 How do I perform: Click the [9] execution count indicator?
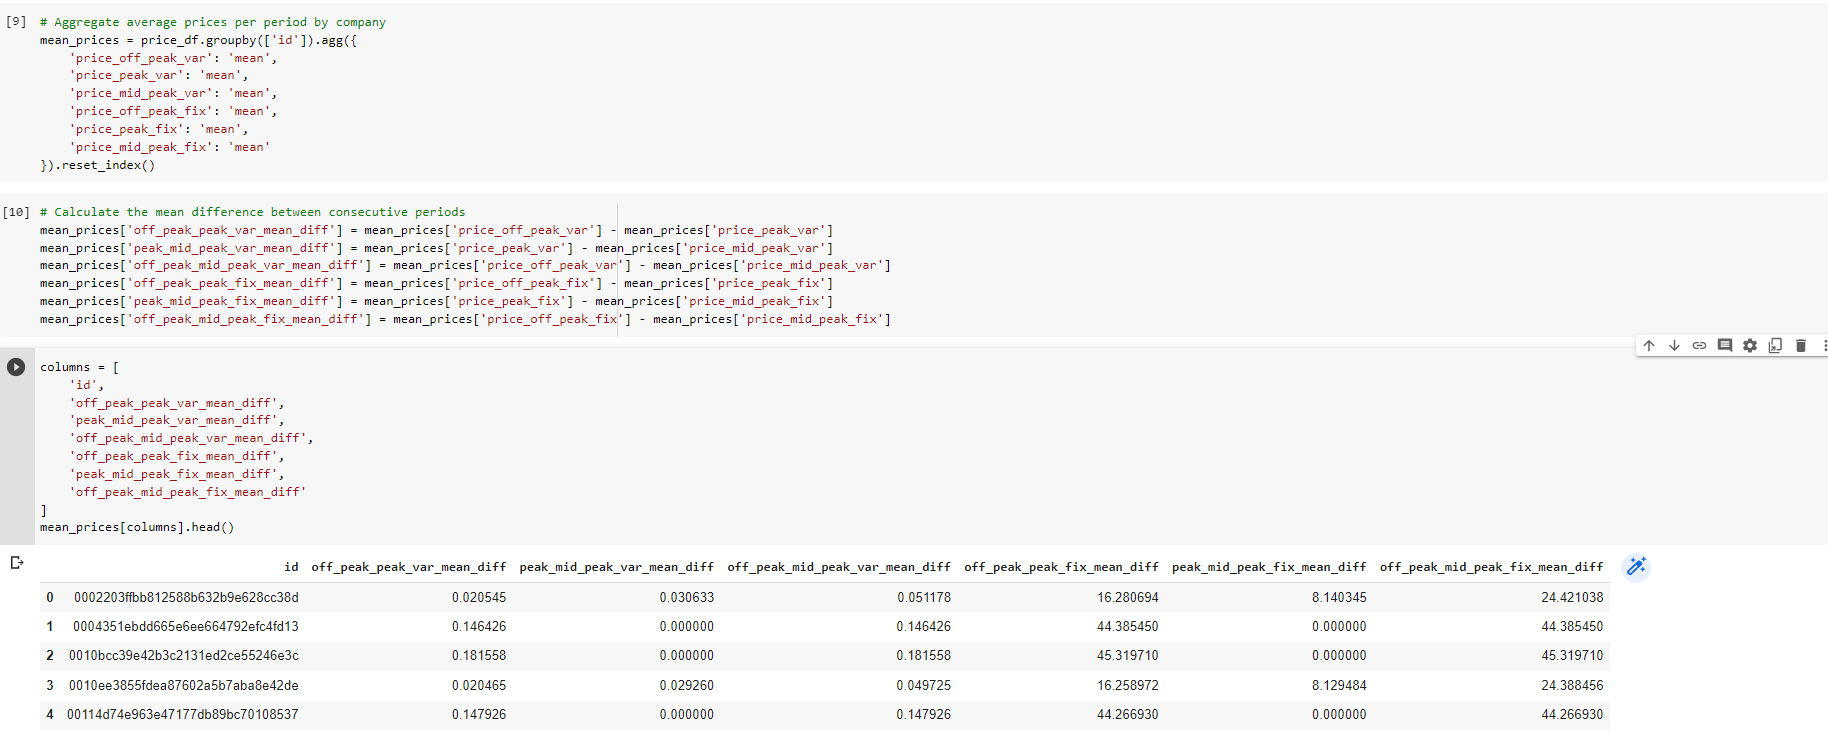pyautogui.click(x=16, y=21)
